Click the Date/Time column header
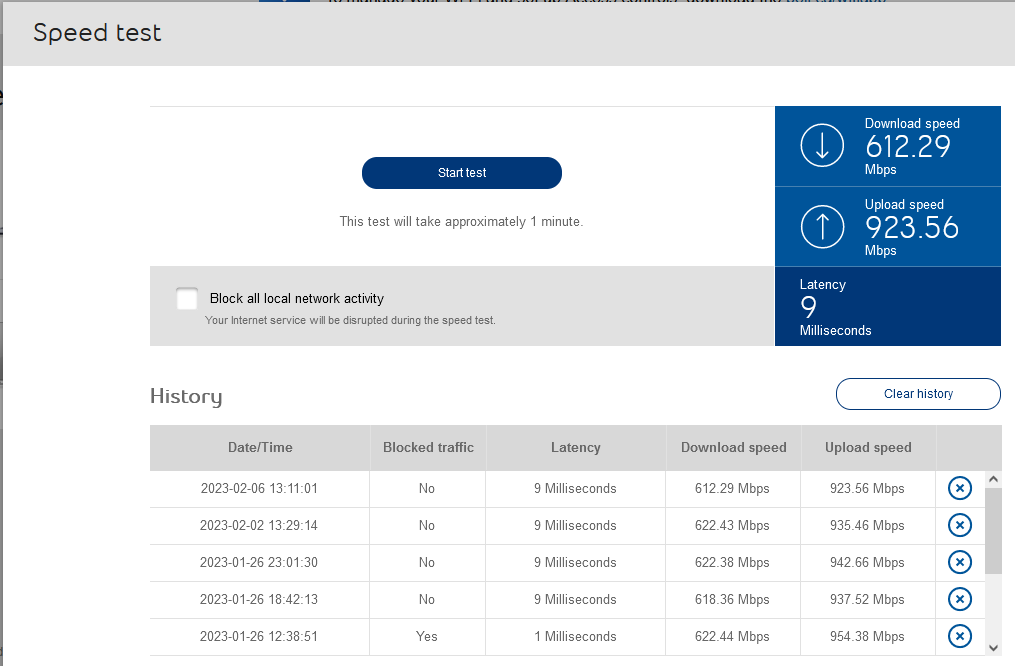 (260, 448)
